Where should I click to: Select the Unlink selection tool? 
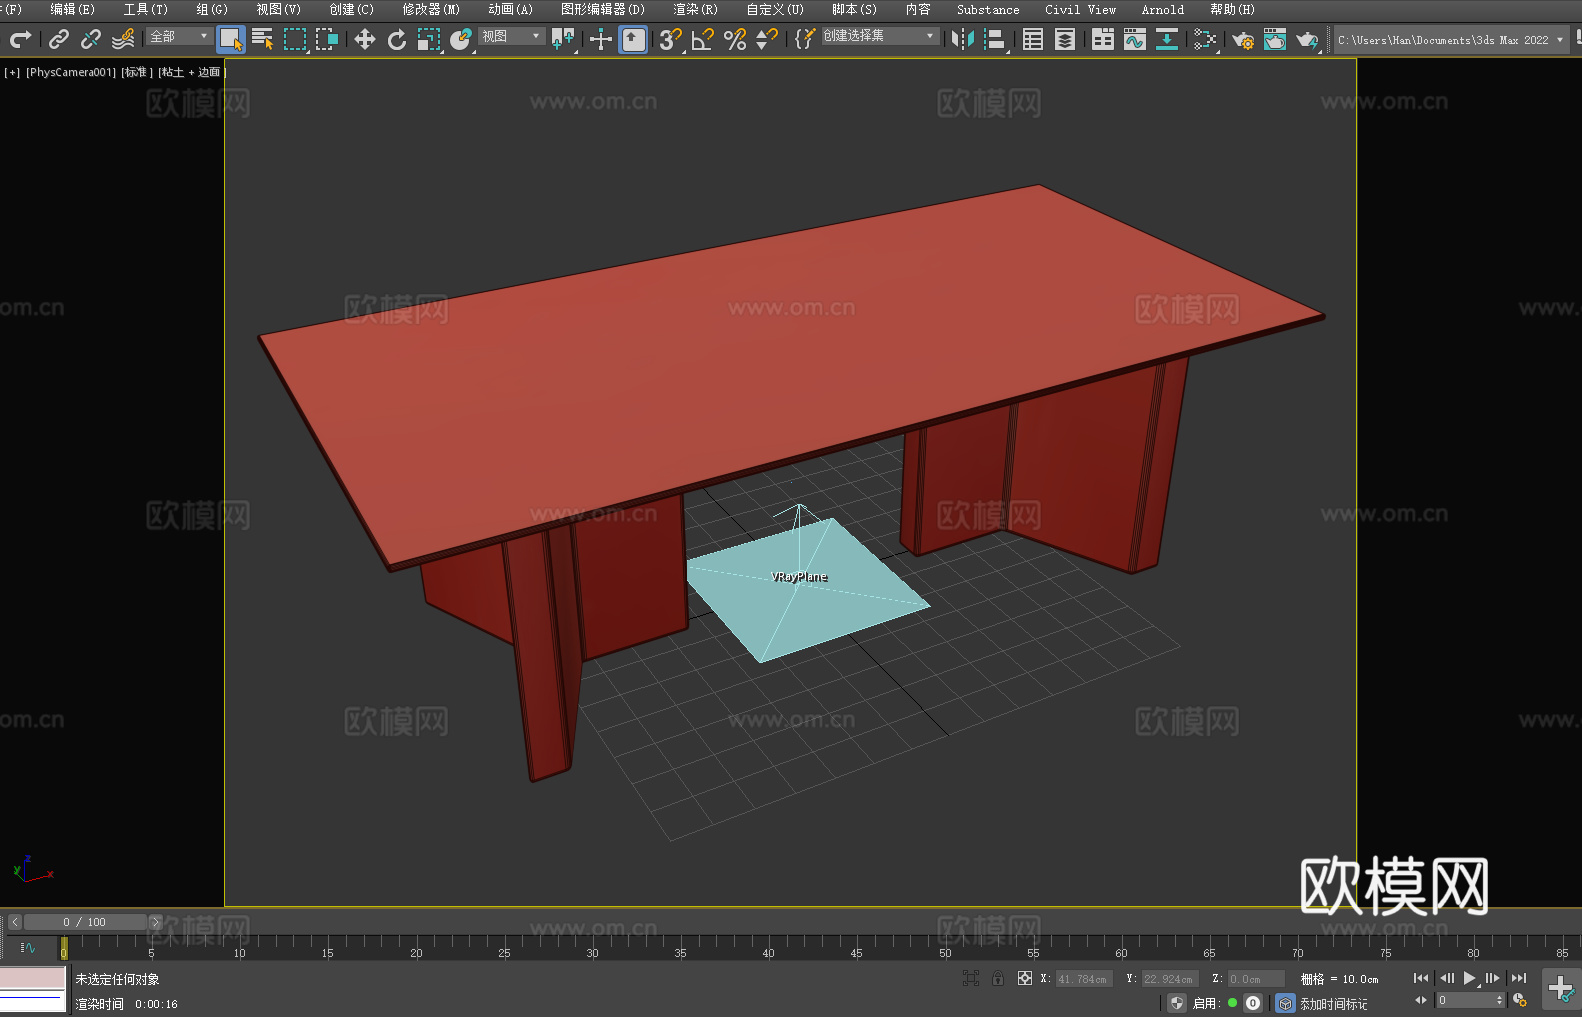pos(91,39)
